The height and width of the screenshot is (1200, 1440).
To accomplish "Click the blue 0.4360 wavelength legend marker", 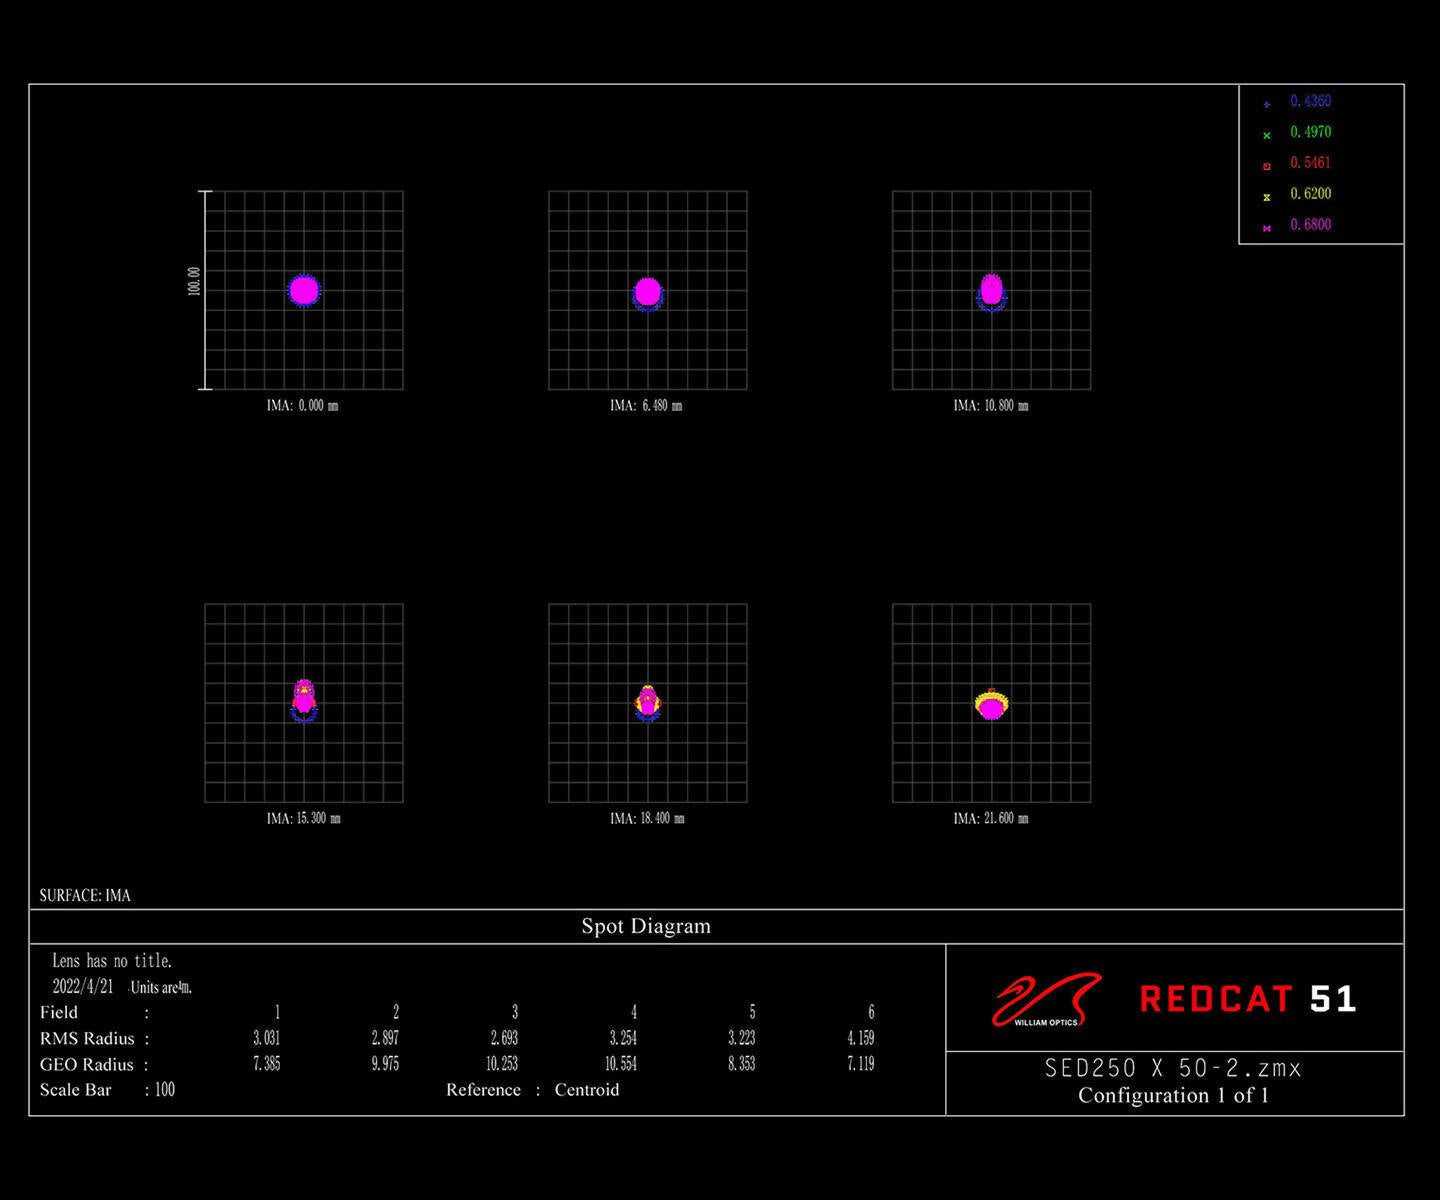I will click(x=1267, y=103).
